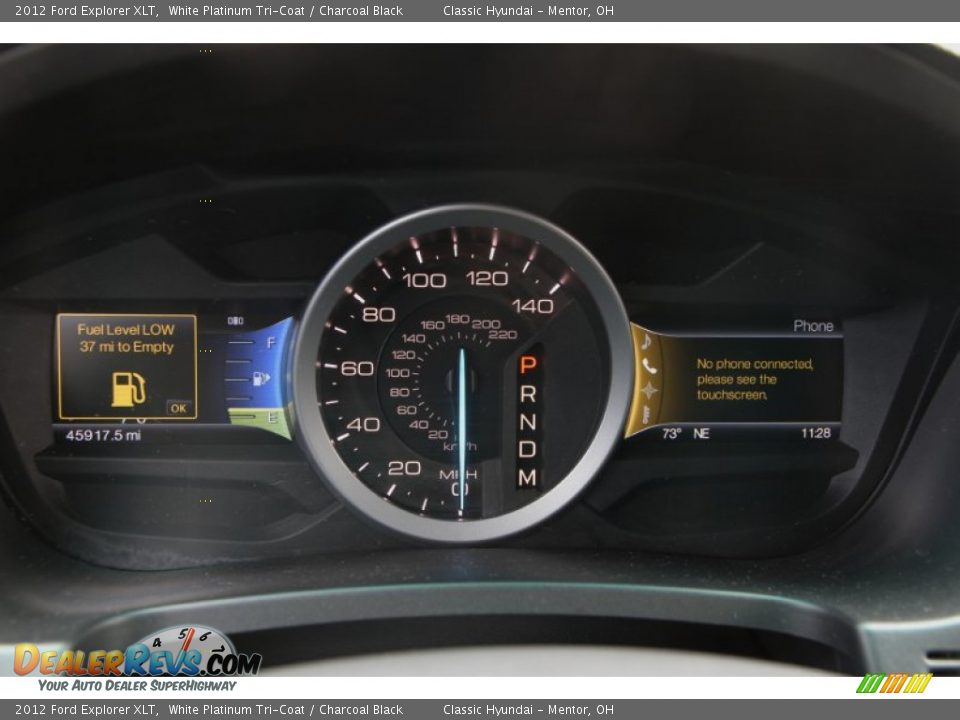The width and height of the screenshot is (960, 720).
Task: Click the 45917.5 mi odometer reading
Action: click(103, 435)
